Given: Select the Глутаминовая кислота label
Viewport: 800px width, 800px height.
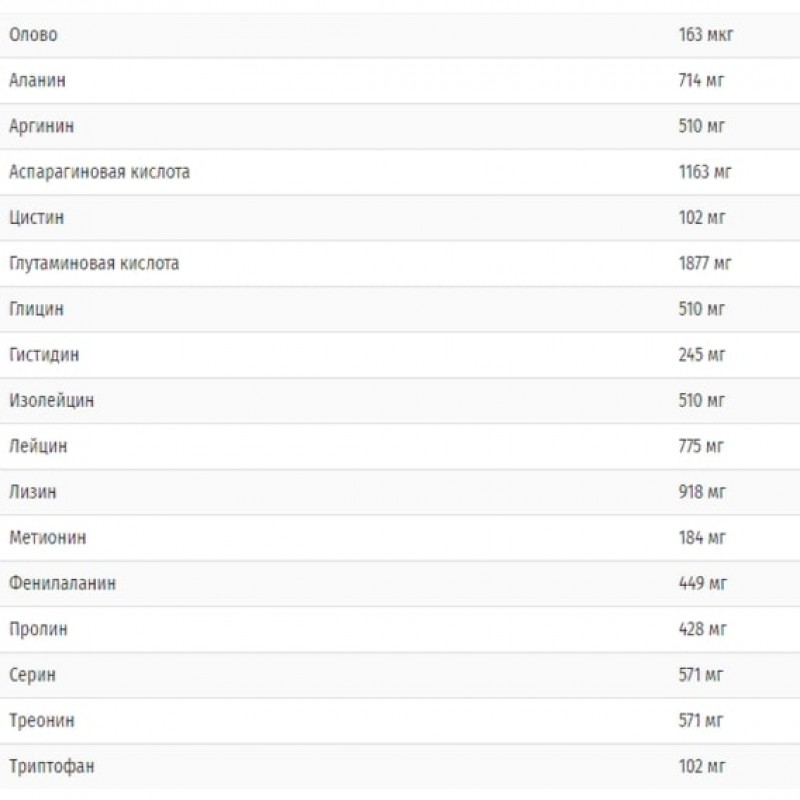Looking at the screenshot, I should [94, 264].
